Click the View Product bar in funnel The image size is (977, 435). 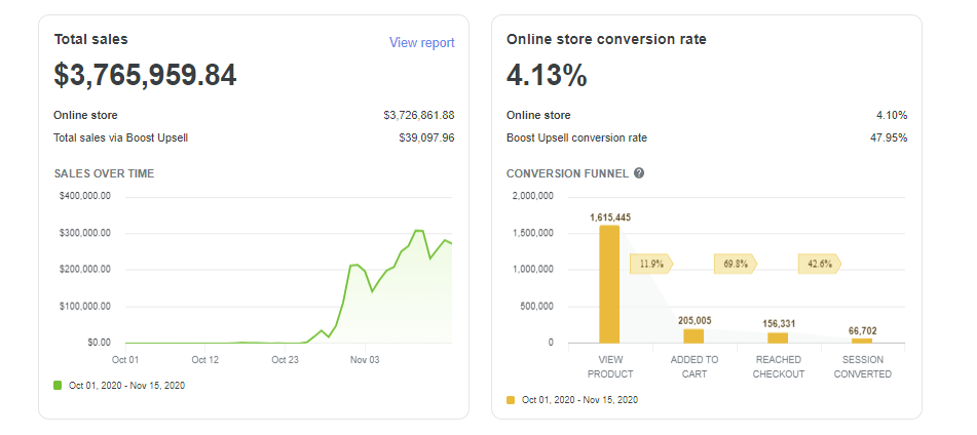point(609,284)
